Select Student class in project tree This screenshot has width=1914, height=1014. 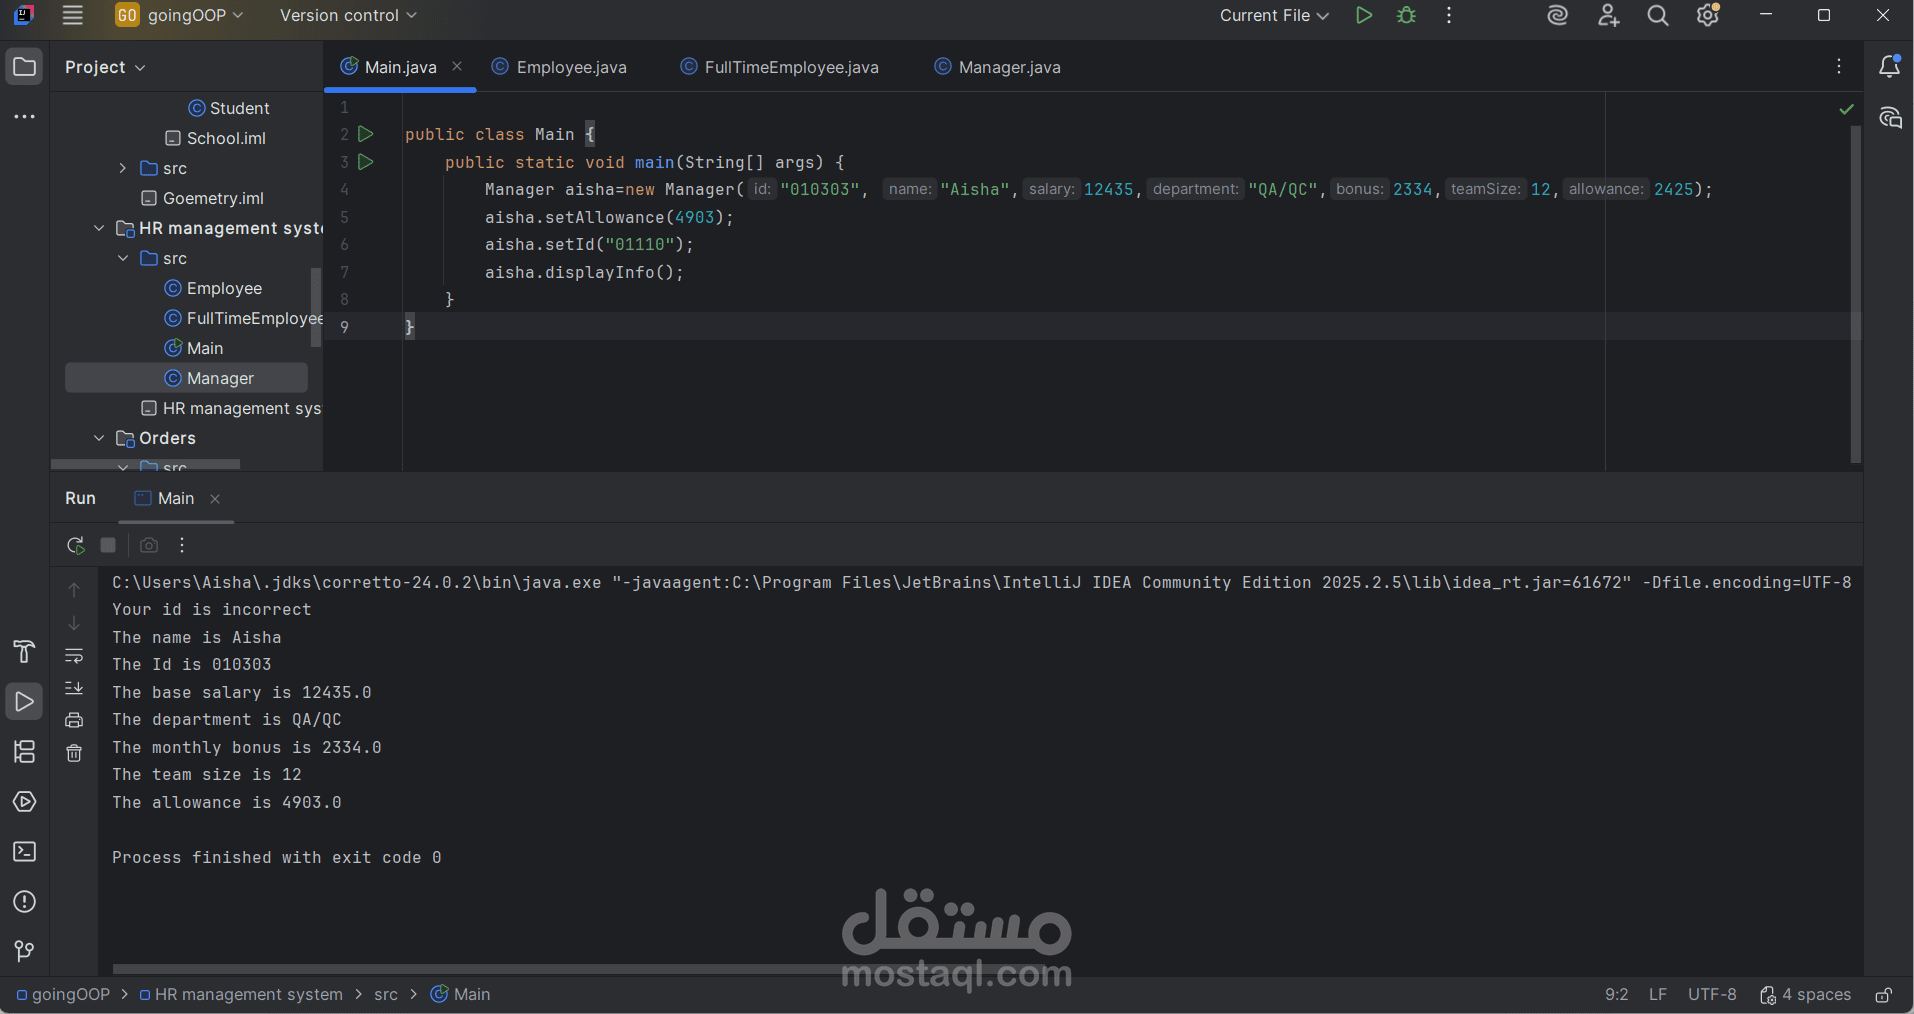point(229,108)
